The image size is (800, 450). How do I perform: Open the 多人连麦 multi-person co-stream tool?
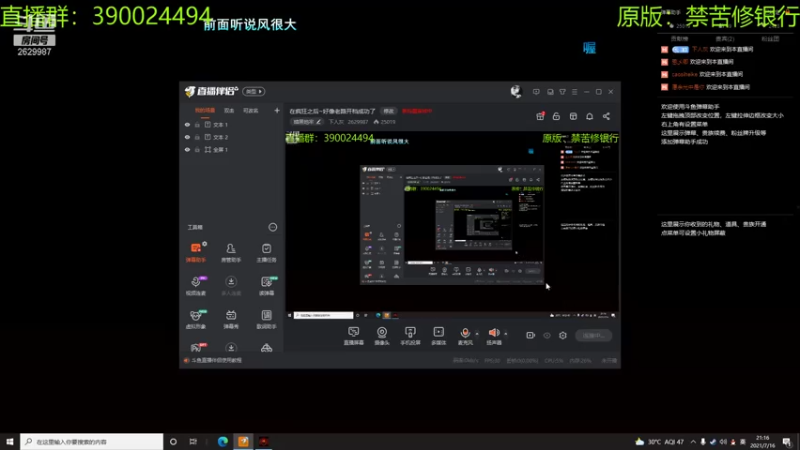click(231, 286)
